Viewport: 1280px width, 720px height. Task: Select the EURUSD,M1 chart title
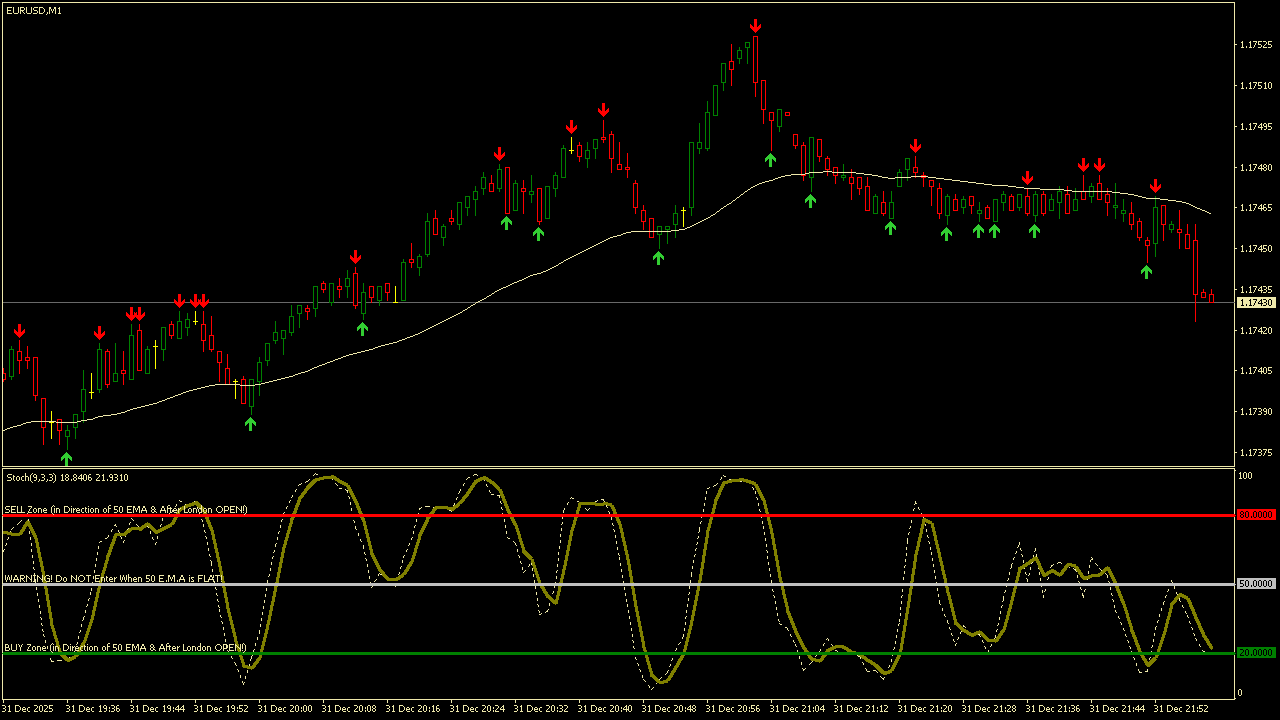point(30,12)
